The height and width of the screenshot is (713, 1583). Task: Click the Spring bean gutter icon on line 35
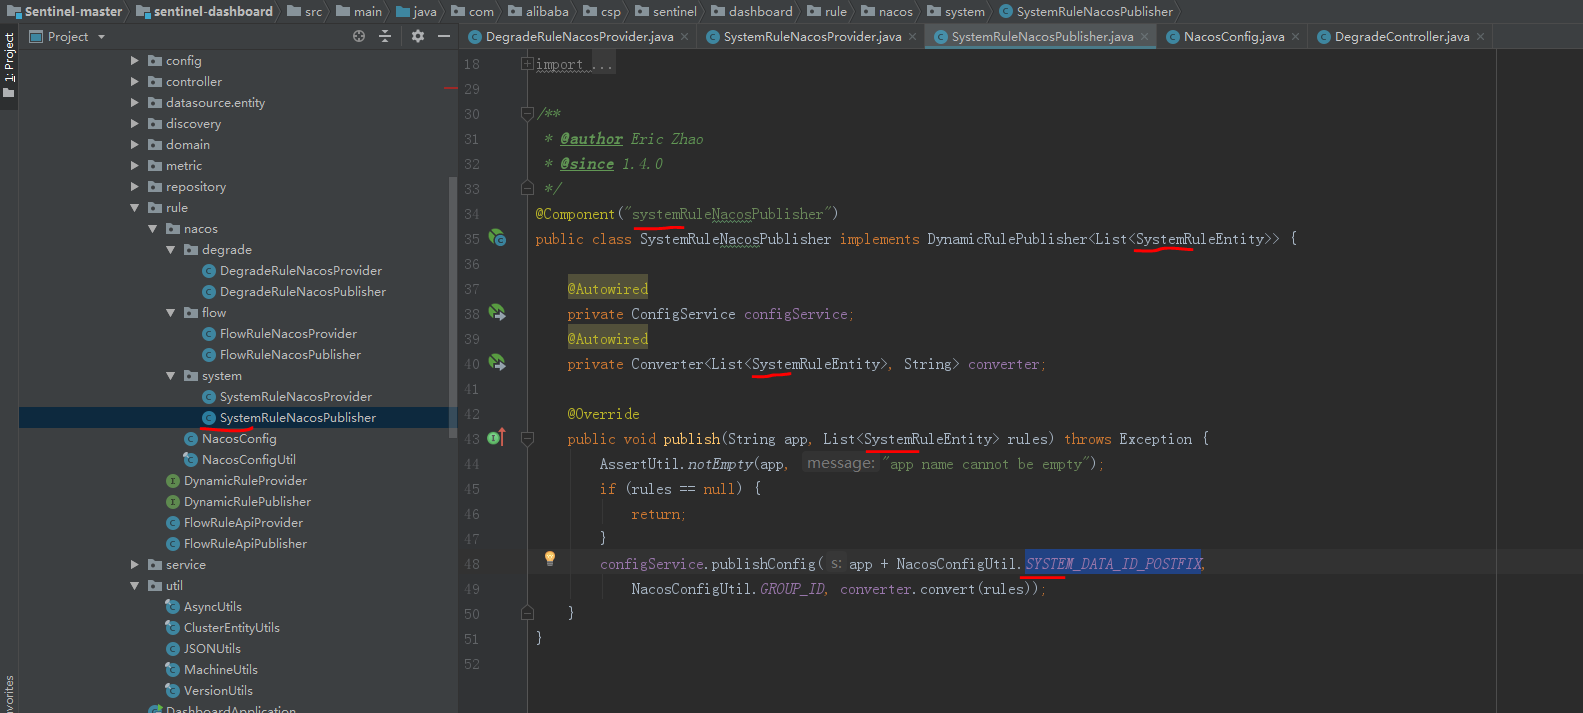click(497, 238)
